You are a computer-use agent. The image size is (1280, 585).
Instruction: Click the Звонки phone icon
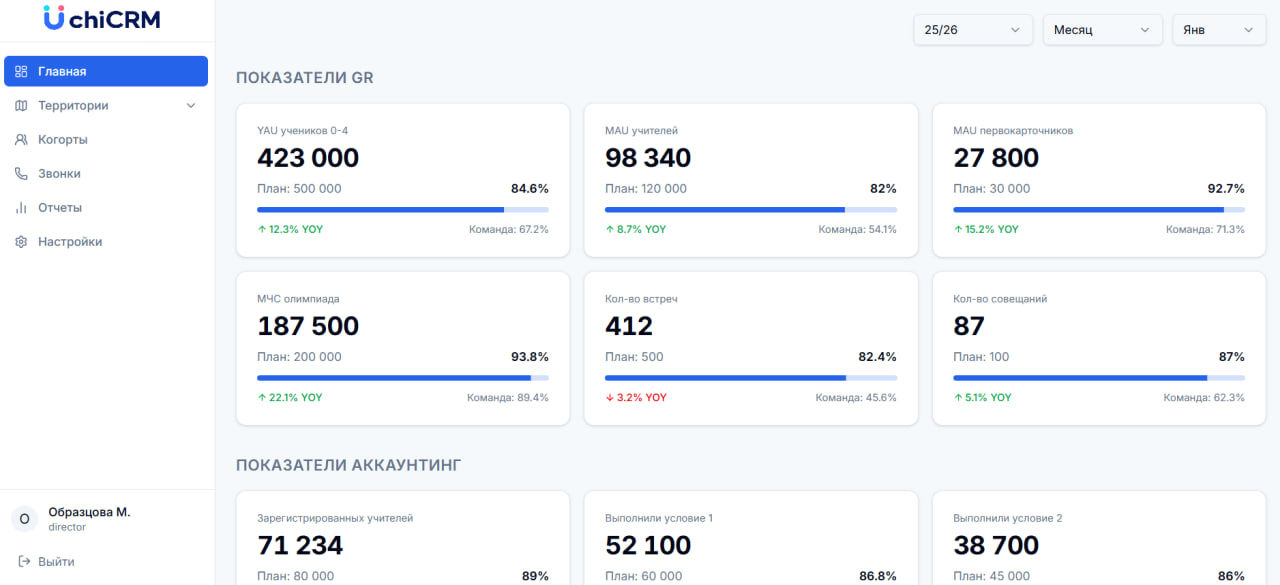(x=21, y=173)
